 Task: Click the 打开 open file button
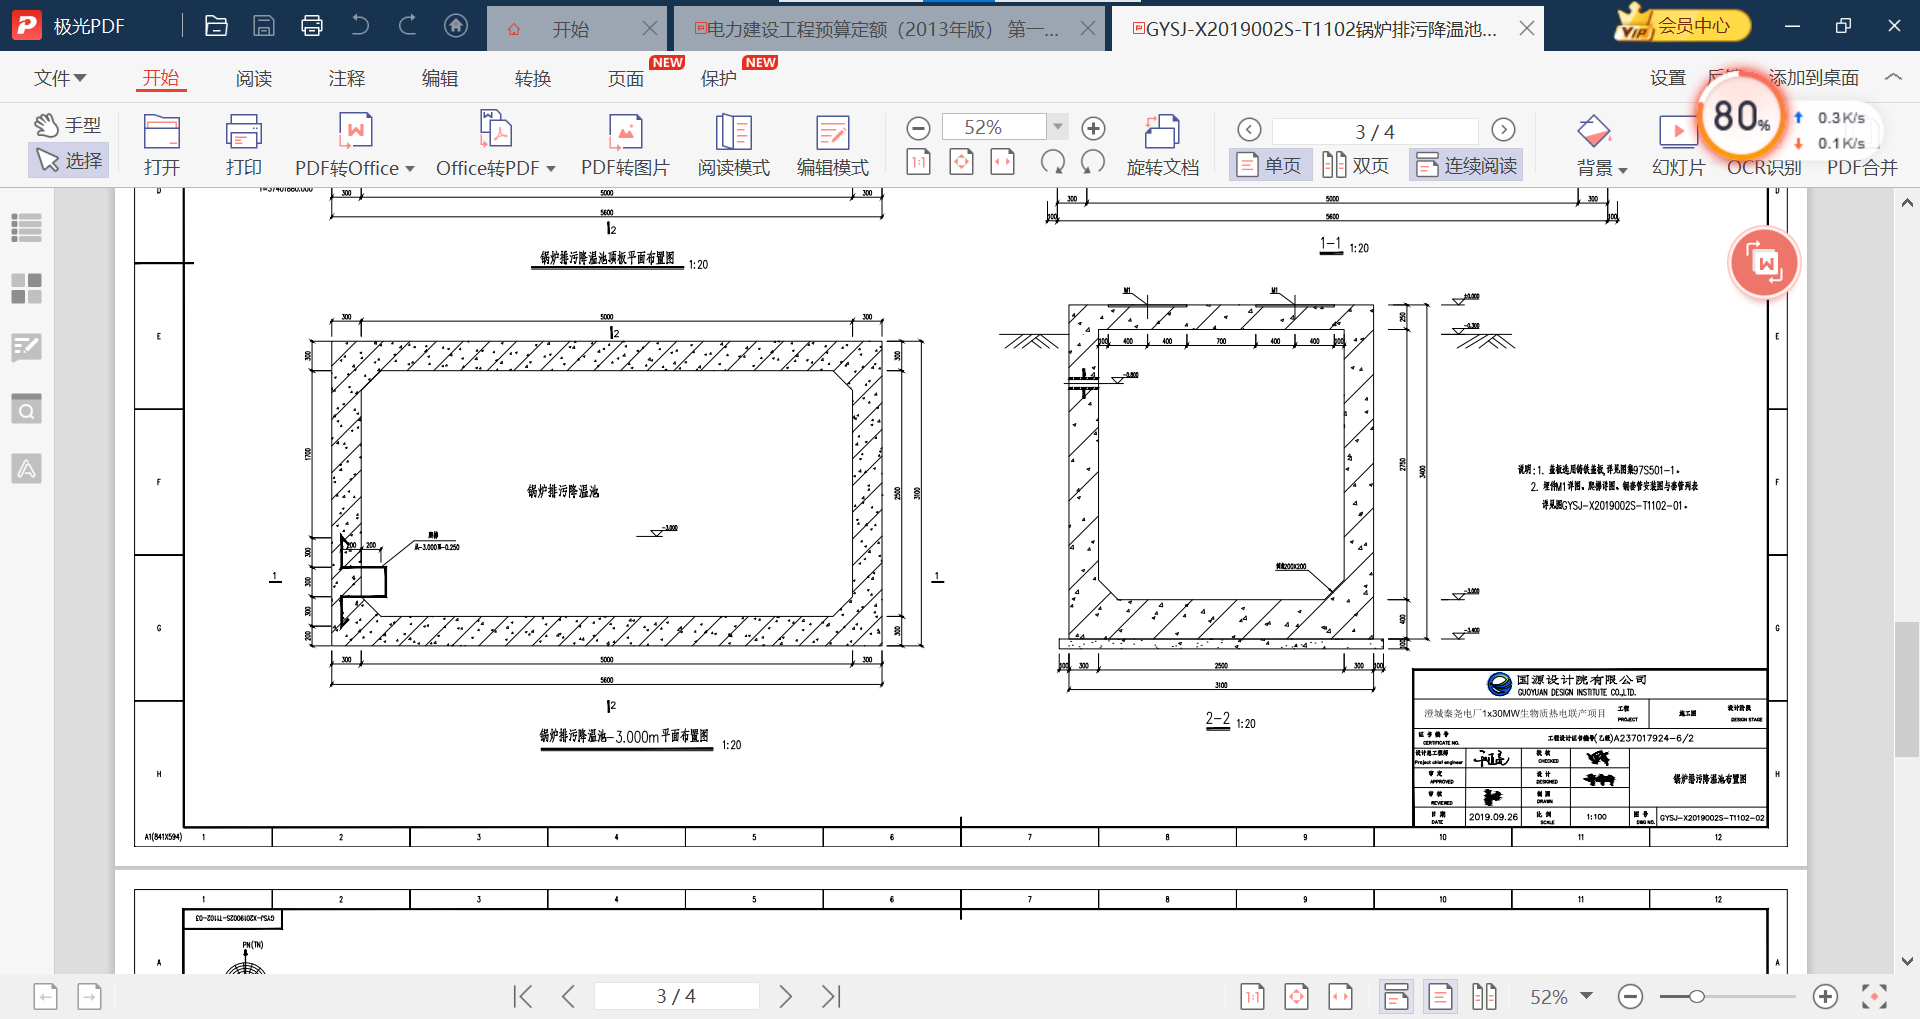tap(161, 146)
